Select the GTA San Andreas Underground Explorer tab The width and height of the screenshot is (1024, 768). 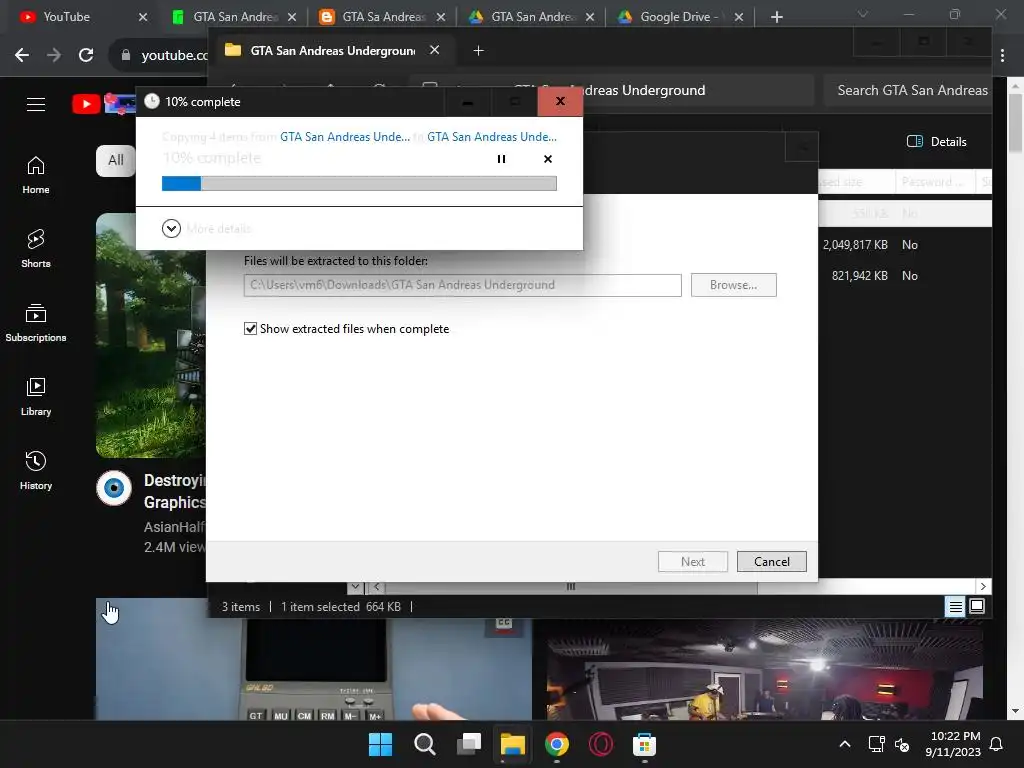coord(333,50)
